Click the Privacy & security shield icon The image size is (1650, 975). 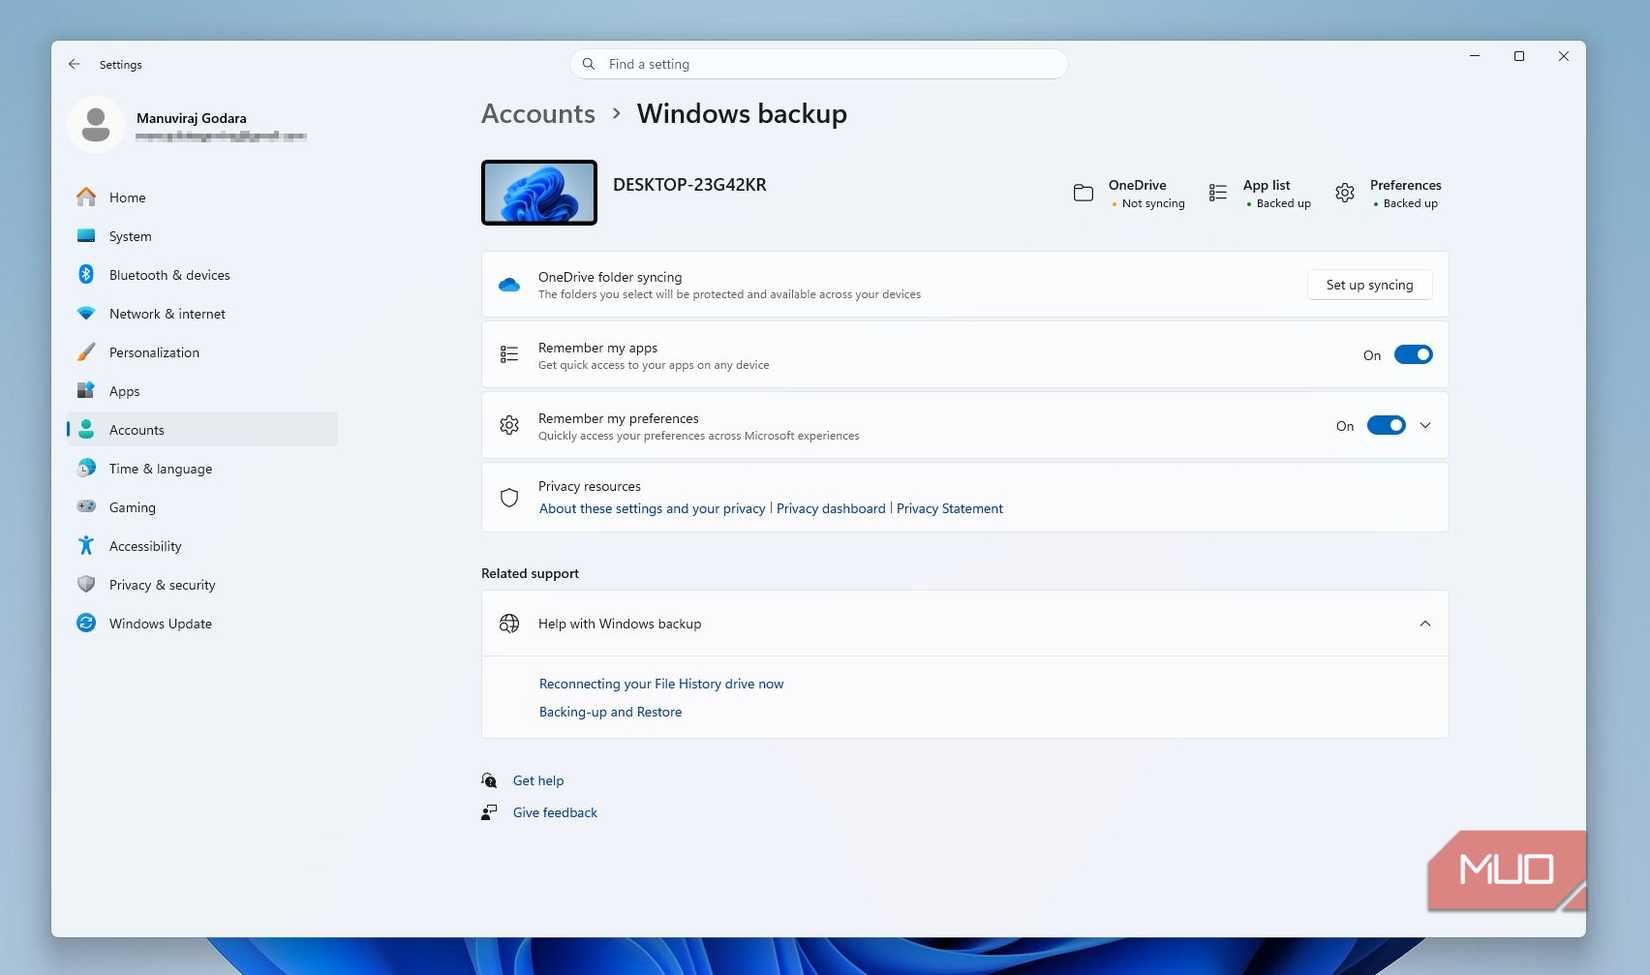point(86,584)
